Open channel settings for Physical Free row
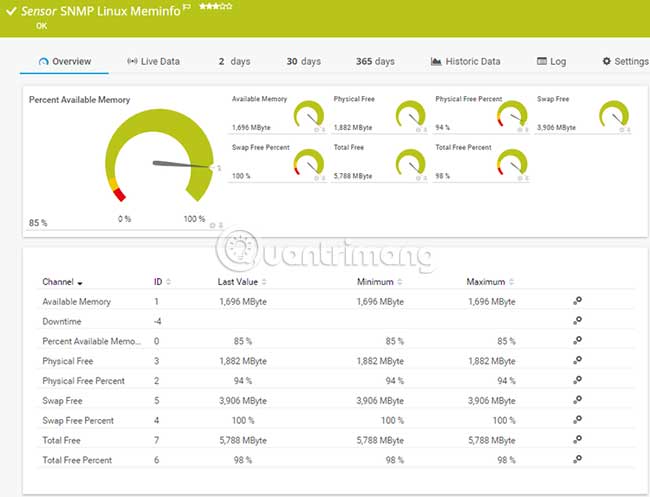Viewport: 650px width, 497px height. click(577, 360)
